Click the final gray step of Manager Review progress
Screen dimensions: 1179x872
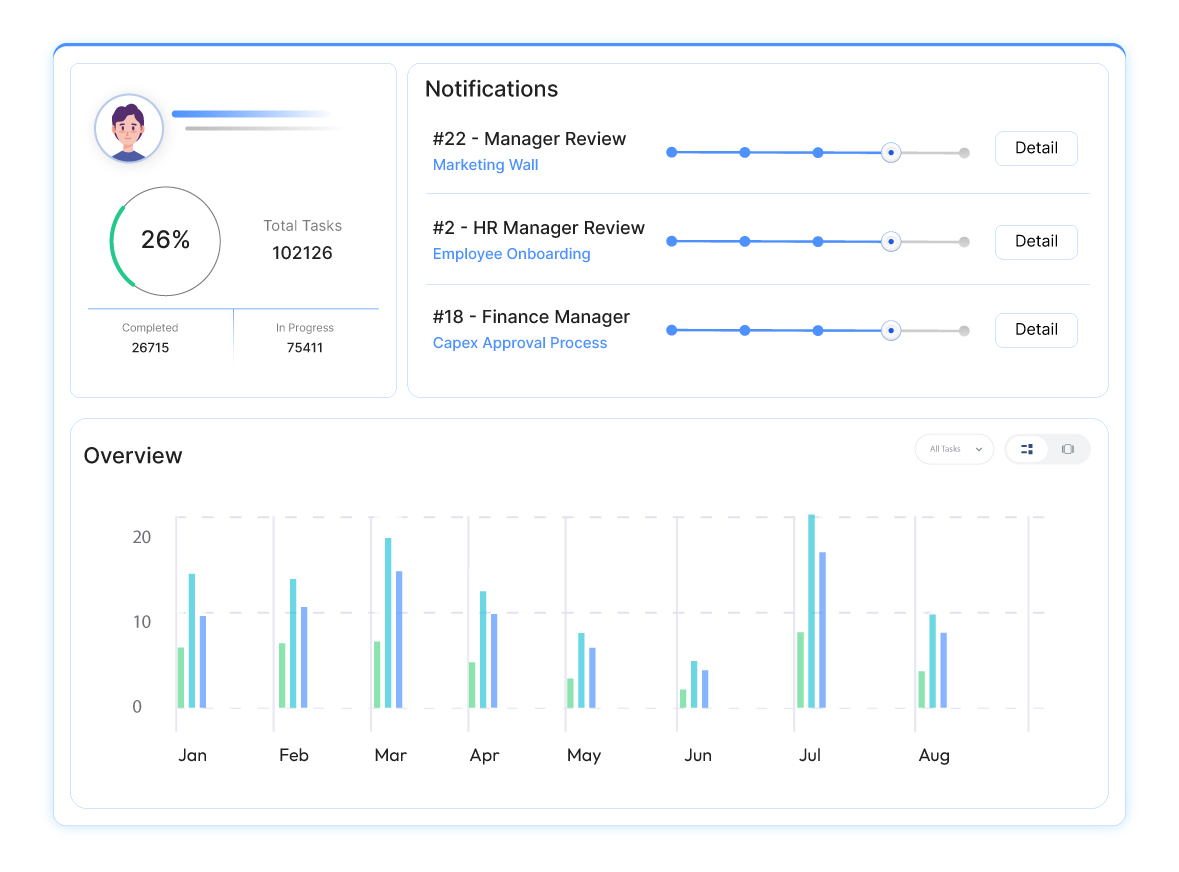[964, 153]
